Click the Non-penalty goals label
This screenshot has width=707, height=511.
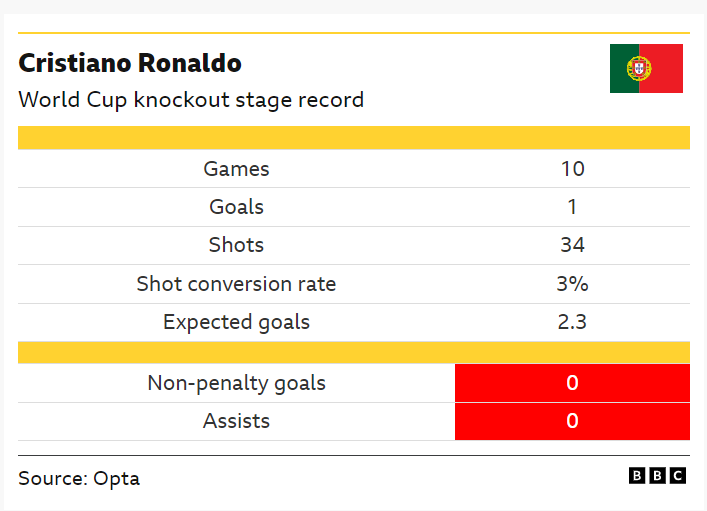pos(236,383)
